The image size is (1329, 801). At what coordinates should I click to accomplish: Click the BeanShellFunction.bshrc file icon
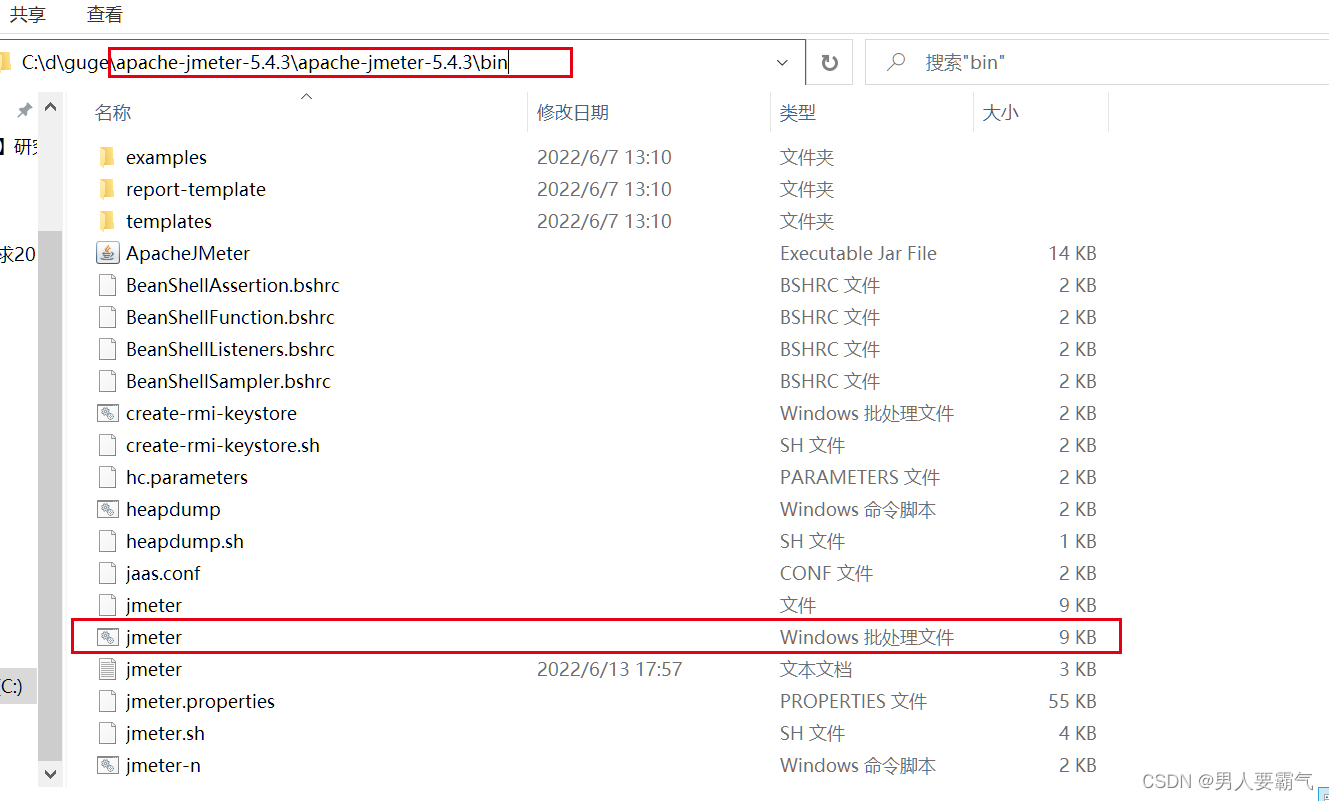(x=108, y=317)
